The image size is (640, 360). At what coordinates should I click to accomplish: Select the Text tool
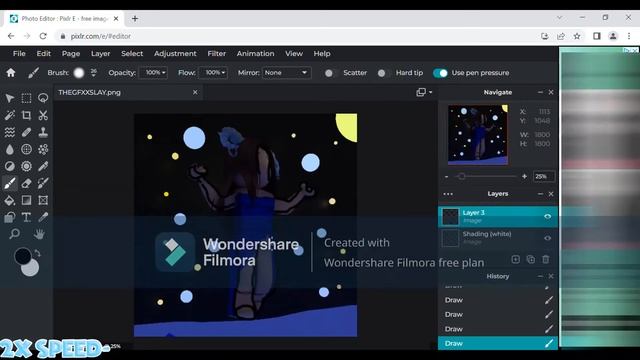click(26, 217)
